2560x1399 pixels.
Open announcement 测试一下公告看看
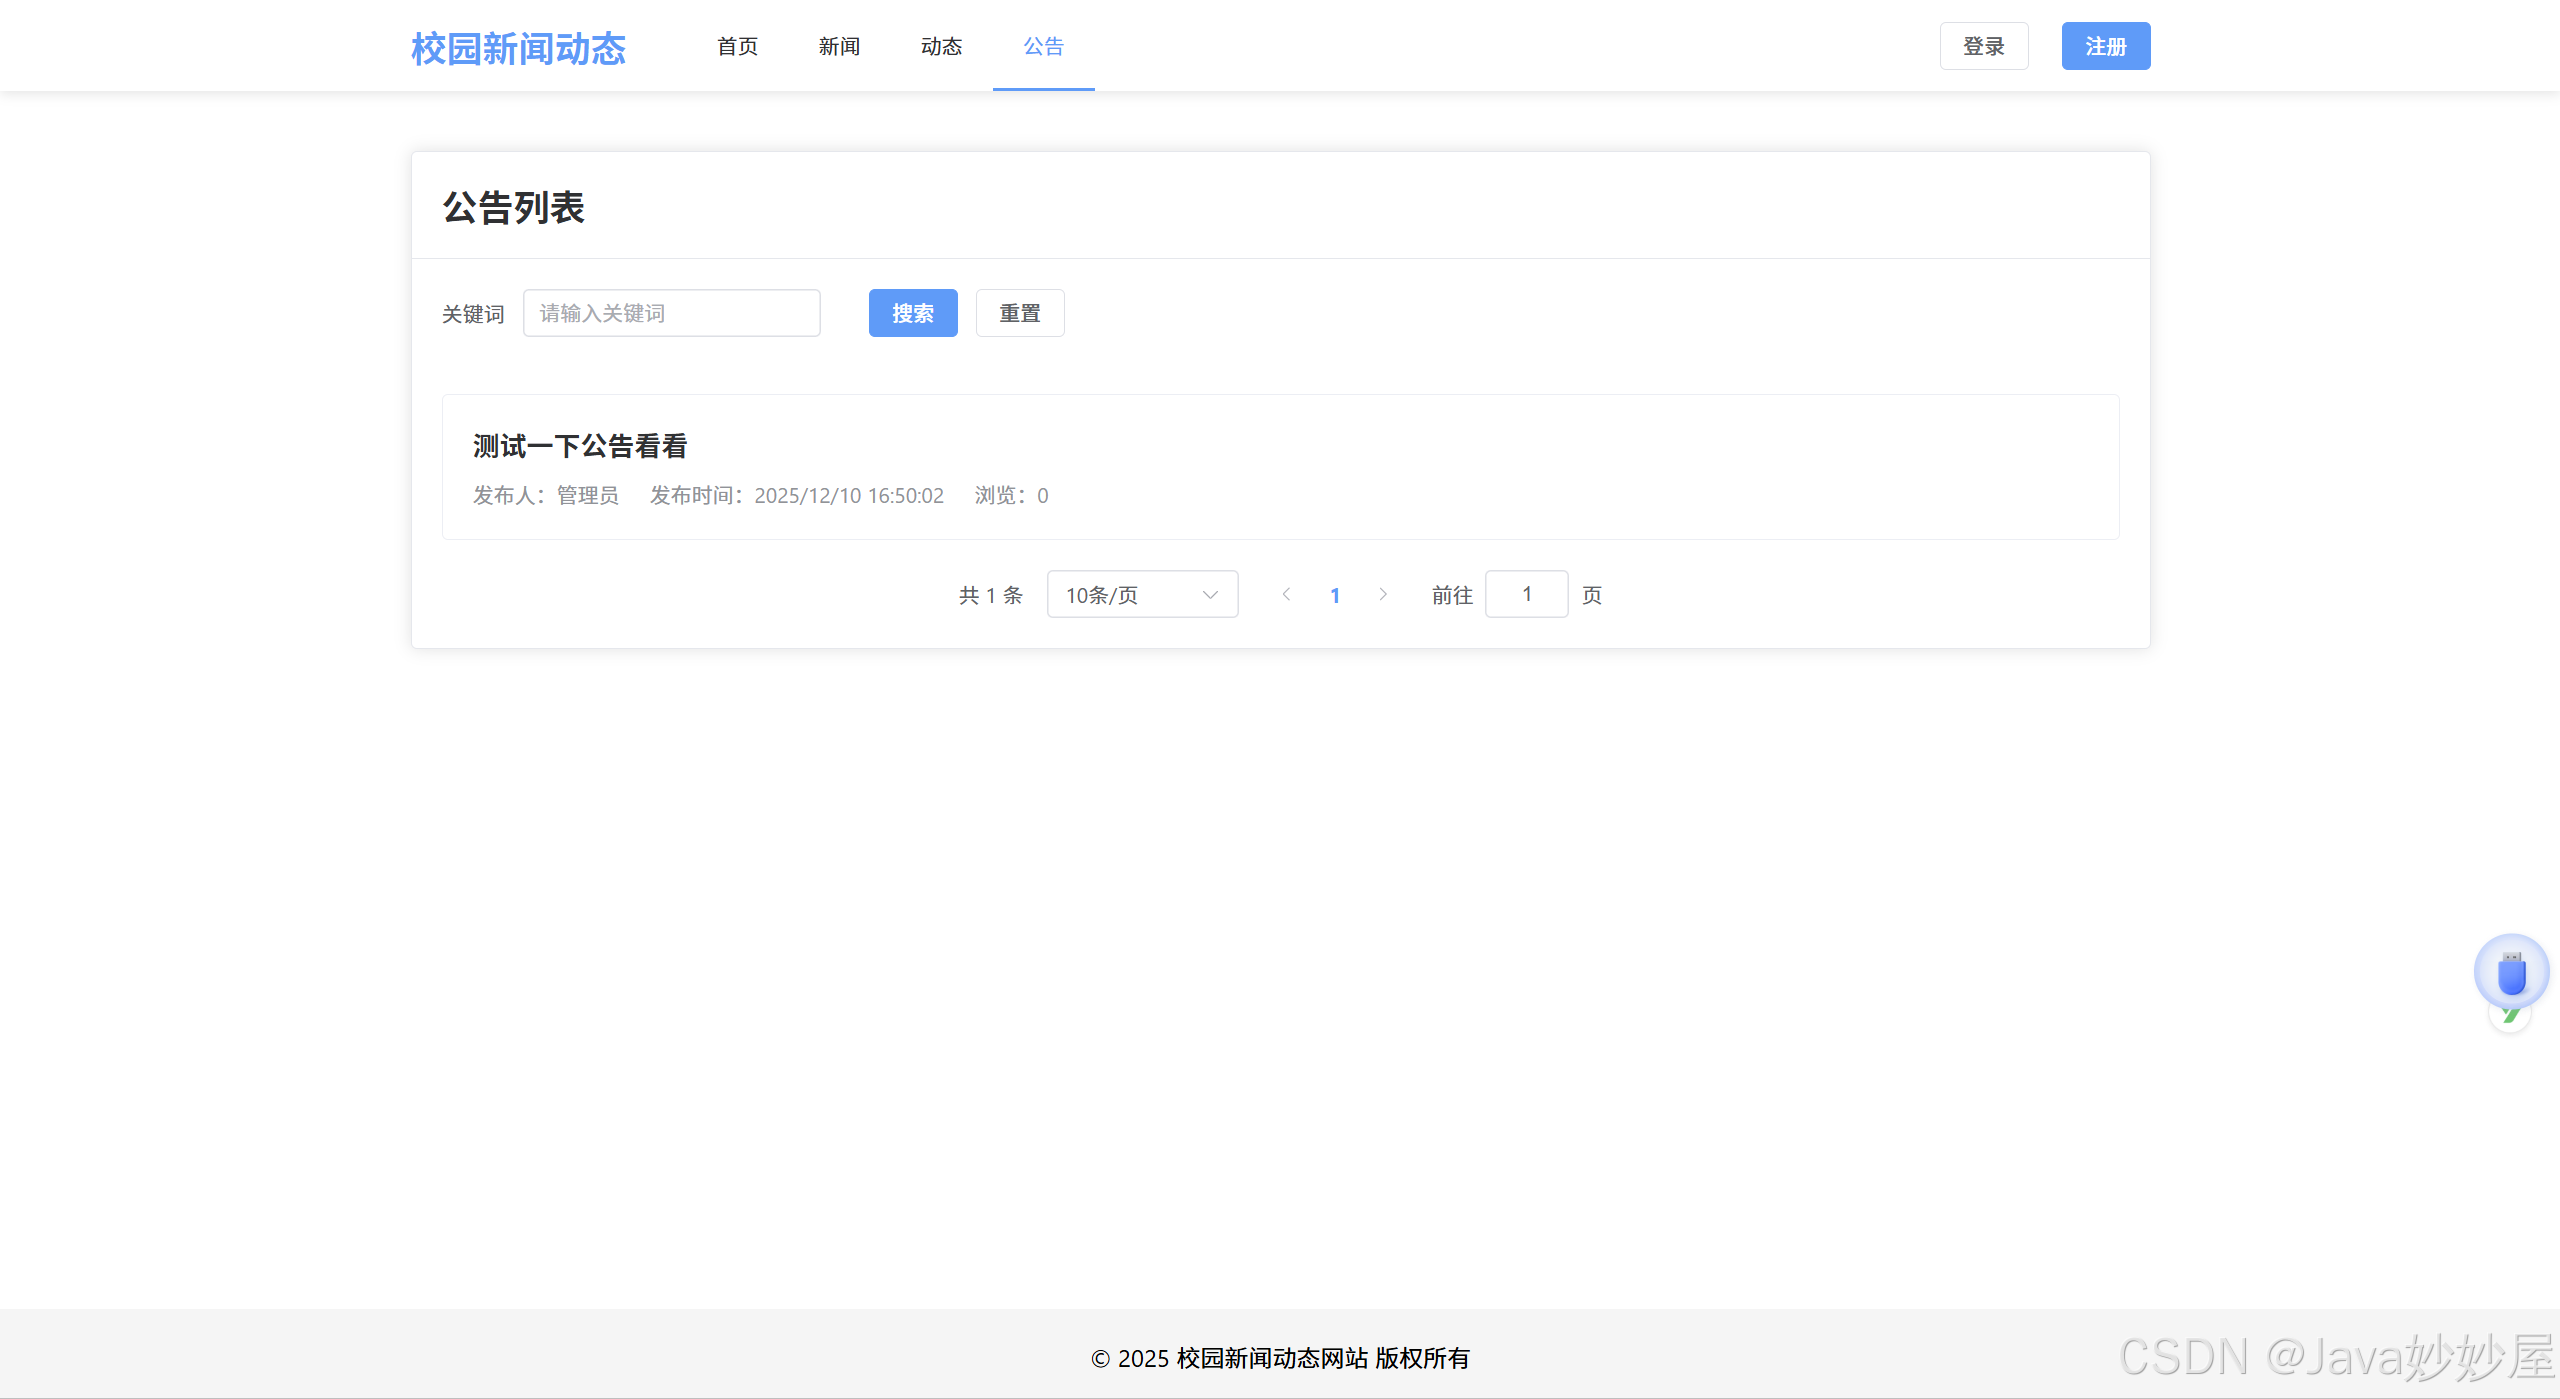click(x=580, y=446)
